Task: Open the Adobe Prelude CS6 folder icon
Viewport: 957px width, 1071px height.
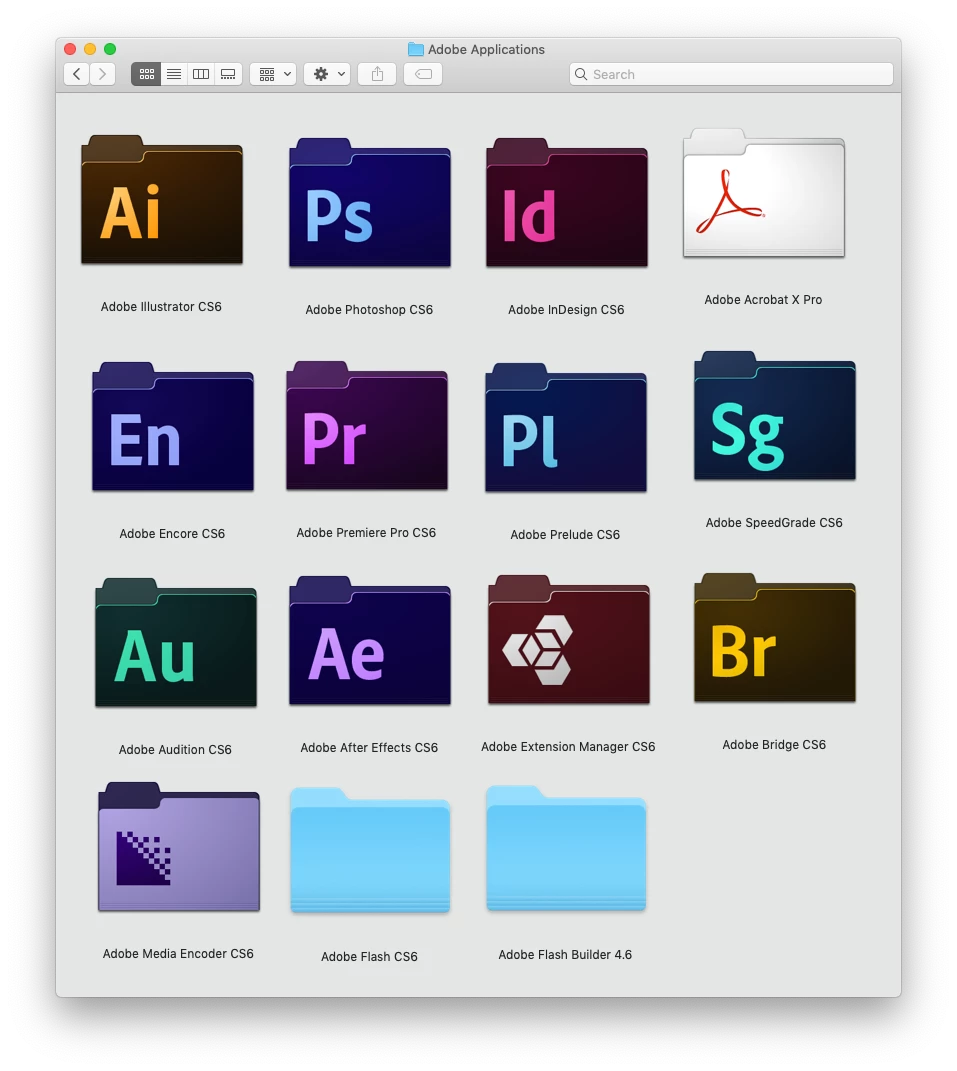Action: tap(566, 428)
